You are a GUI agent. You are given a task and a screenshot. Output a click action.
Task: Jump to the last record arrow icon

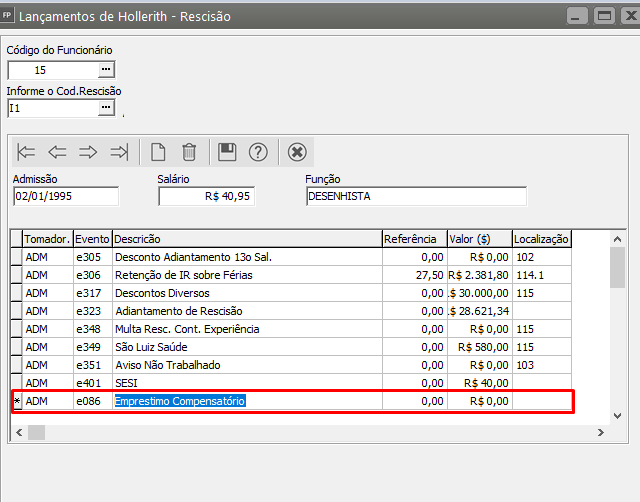pyautogui.click(x=119, y=152)
